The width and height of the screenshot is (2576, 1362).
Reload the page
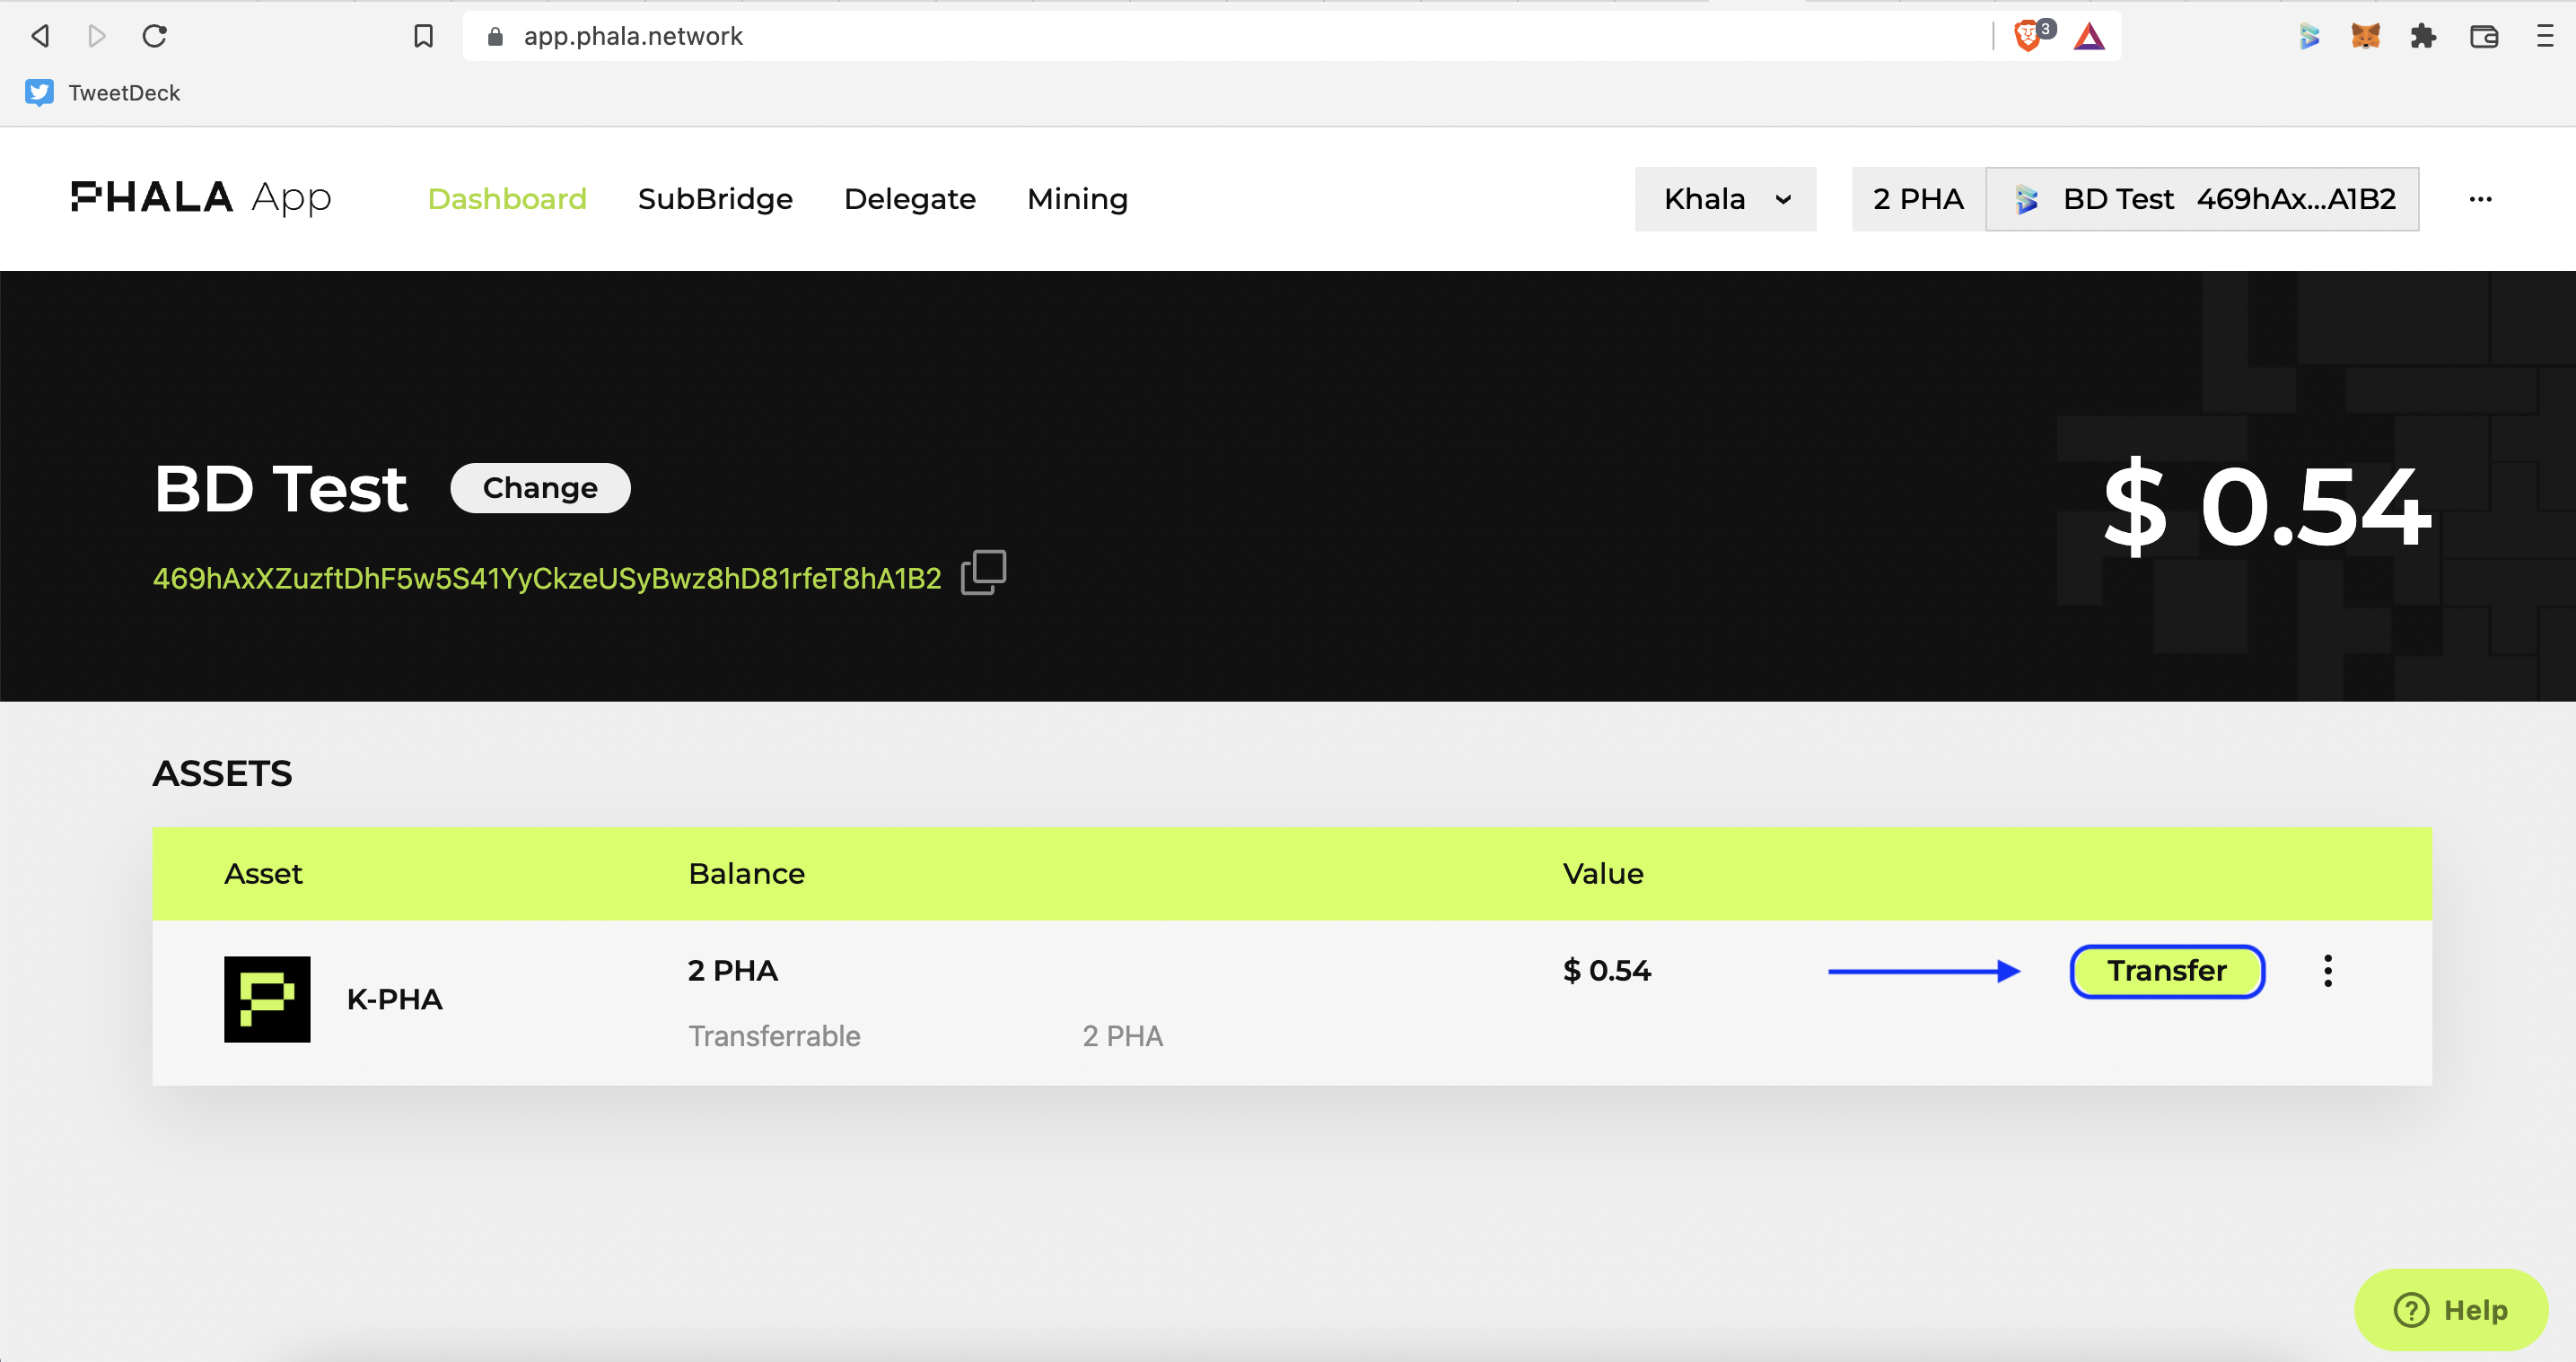click(154, 36)
